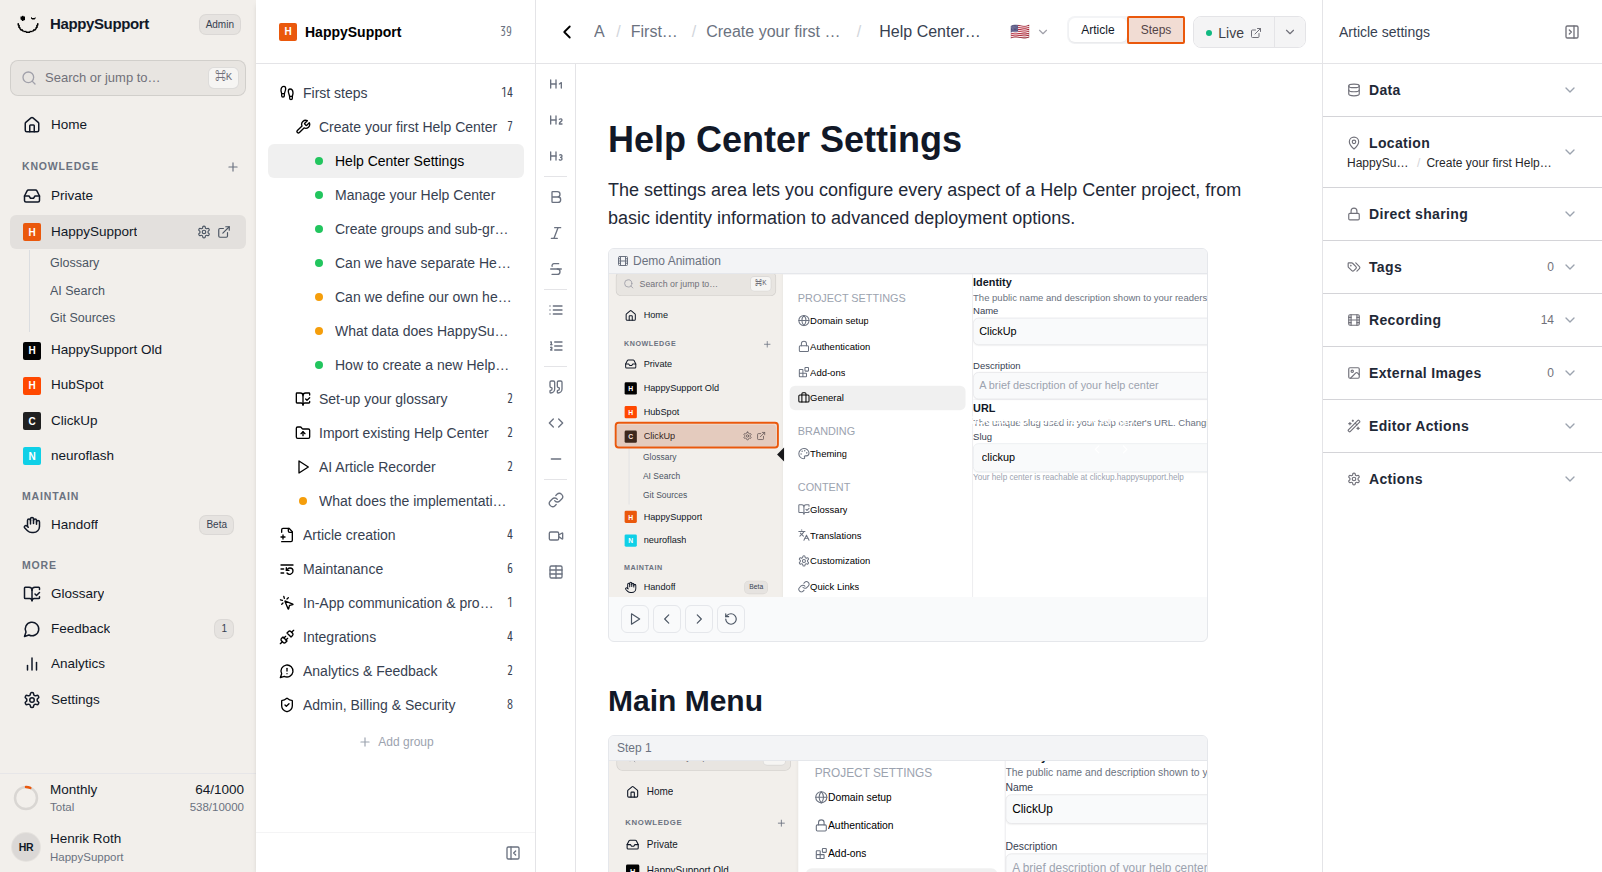Restart the Demo Animation

point(731,619)
